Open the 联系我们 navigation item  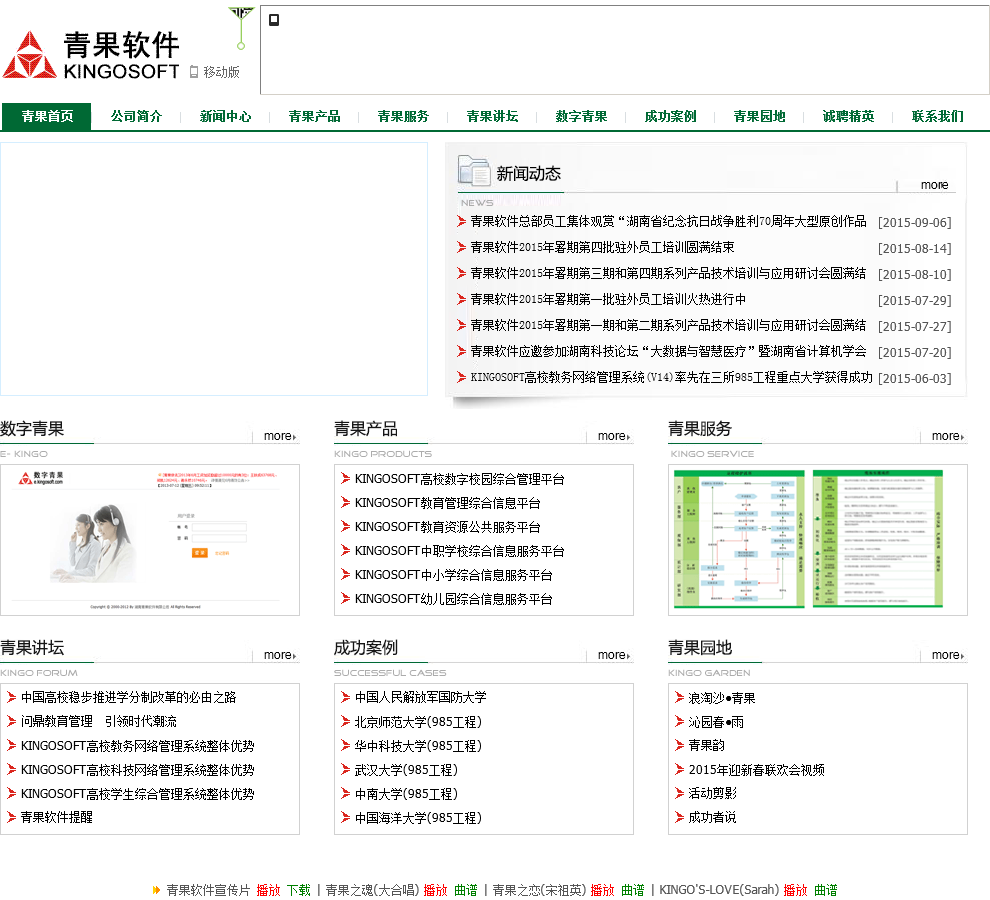click(938, 116)
